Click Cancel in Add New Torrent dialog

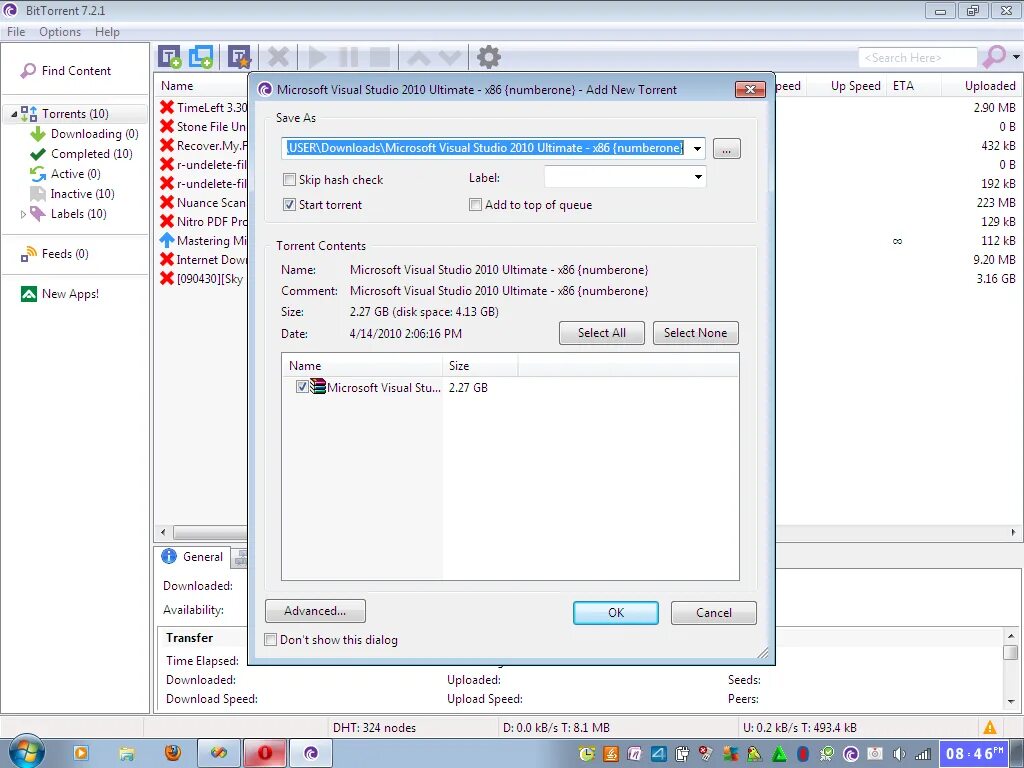(714, 613)
